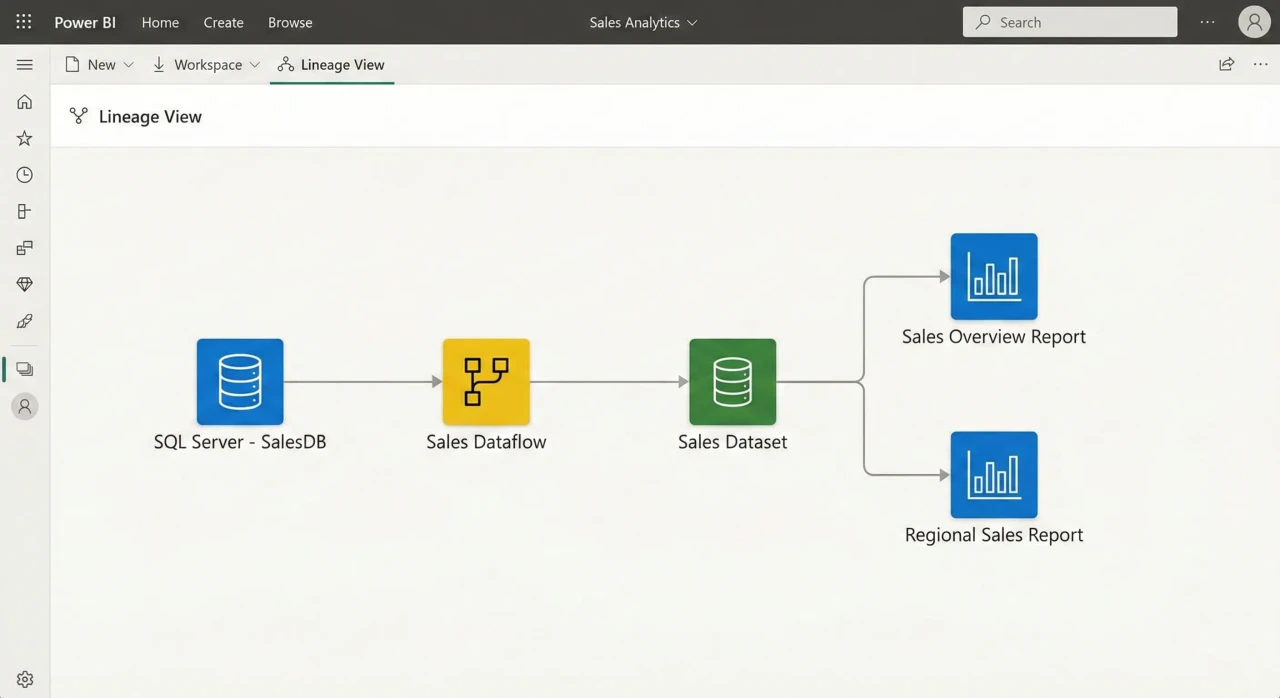
Task: Click the share icon in toolbar
Action: tap(1226, 65)
